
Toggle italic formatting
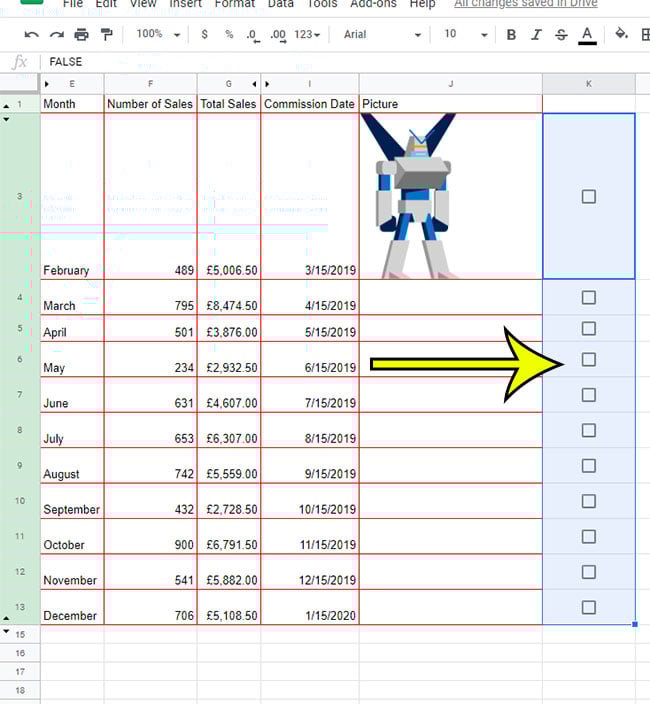click(x=536, y=35)
